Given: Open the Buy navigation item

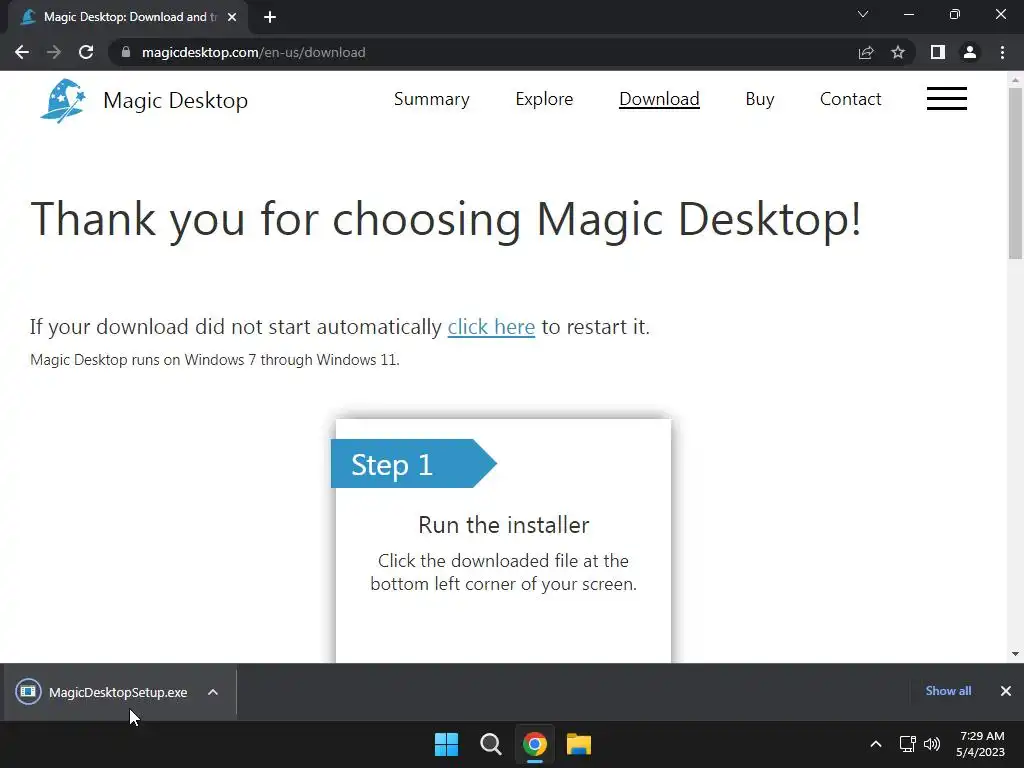Looking at the screenshot, I should [x=760, y=99].
